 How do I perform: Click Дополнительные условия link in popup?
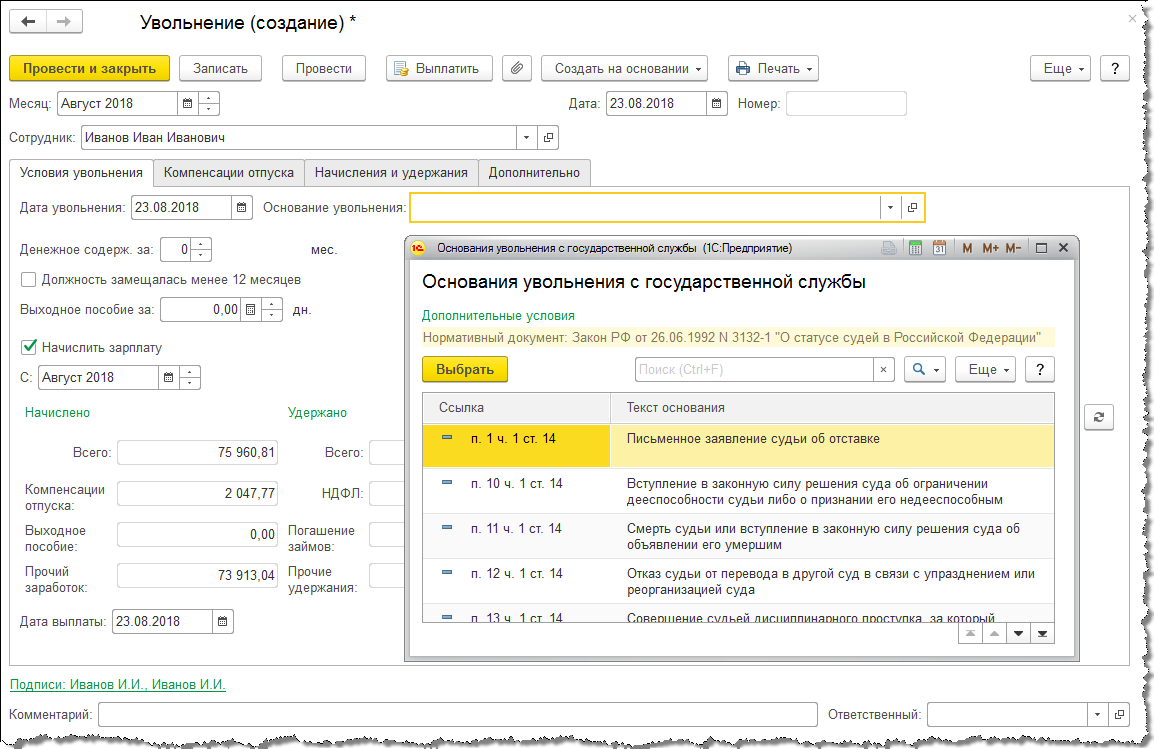pos(498,316)
